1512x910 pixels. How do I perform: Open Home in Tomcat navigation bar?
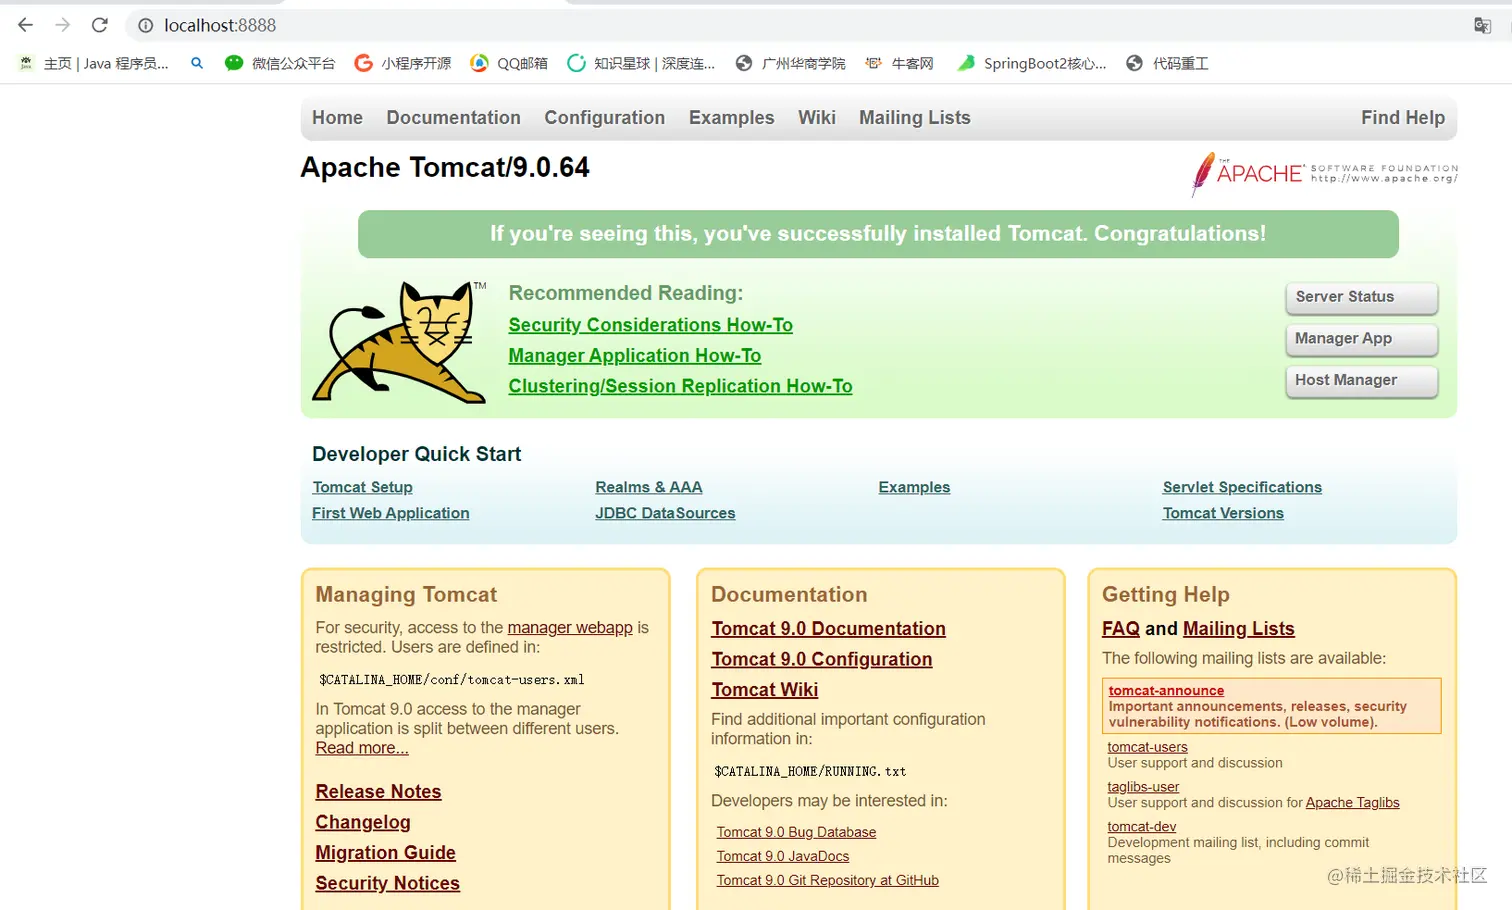pyautogui.click(x=337, y=118)
